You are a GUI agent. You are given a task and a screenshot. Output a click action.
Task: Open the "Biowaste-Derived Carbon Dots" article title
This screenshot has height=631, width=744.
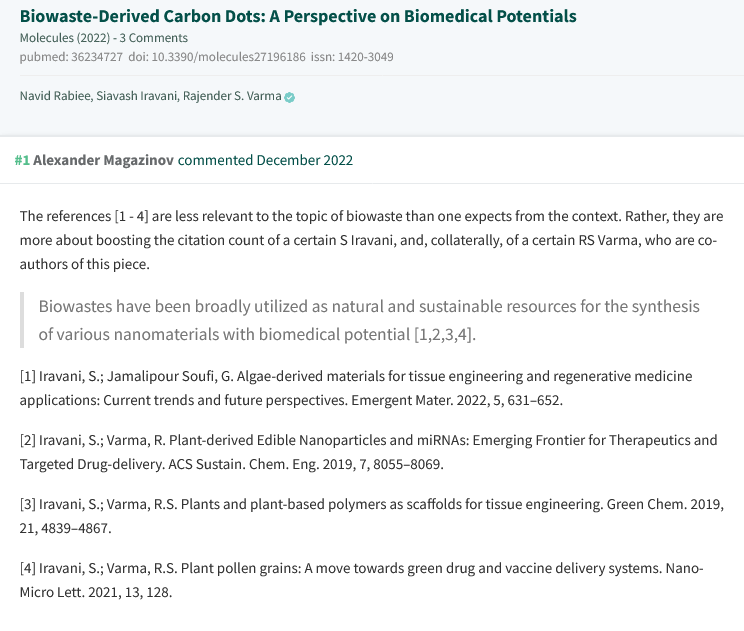(x=298, y=16)
